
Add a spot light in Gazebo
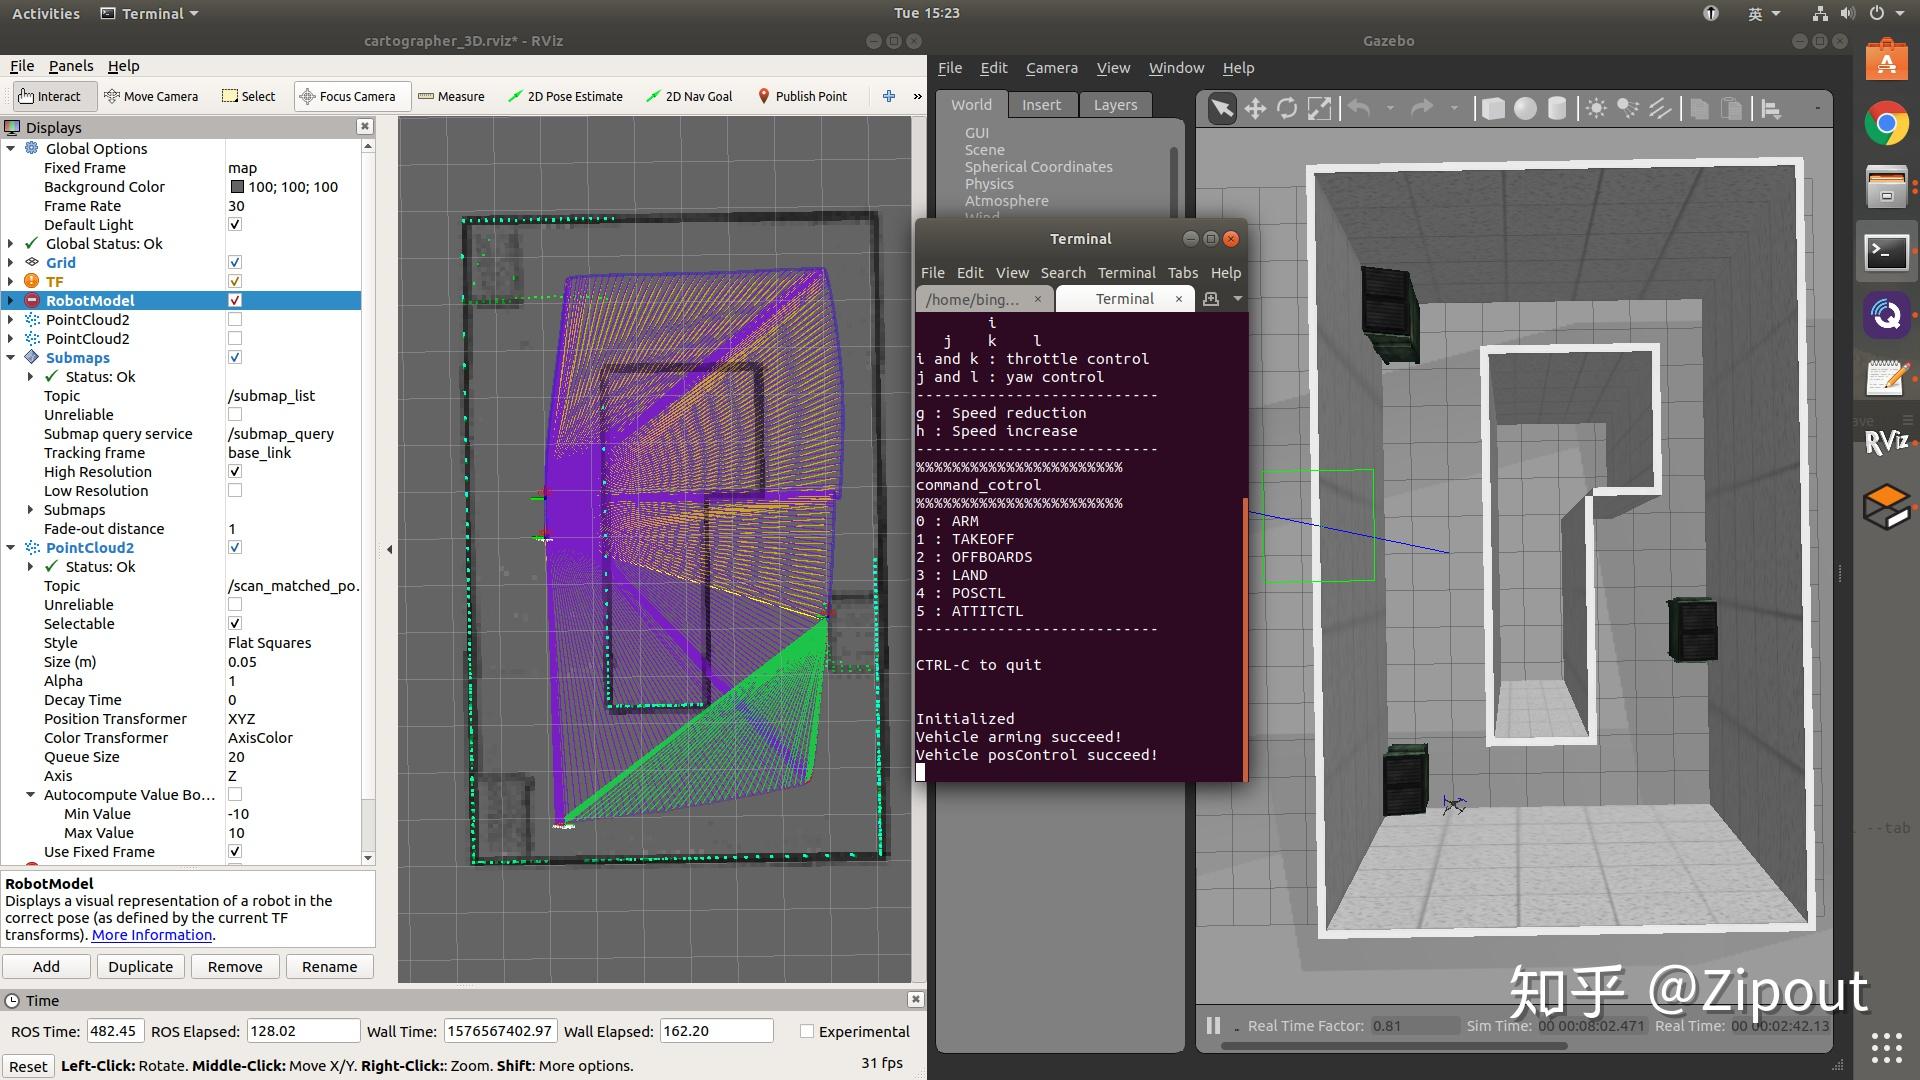click(1628, 108)
